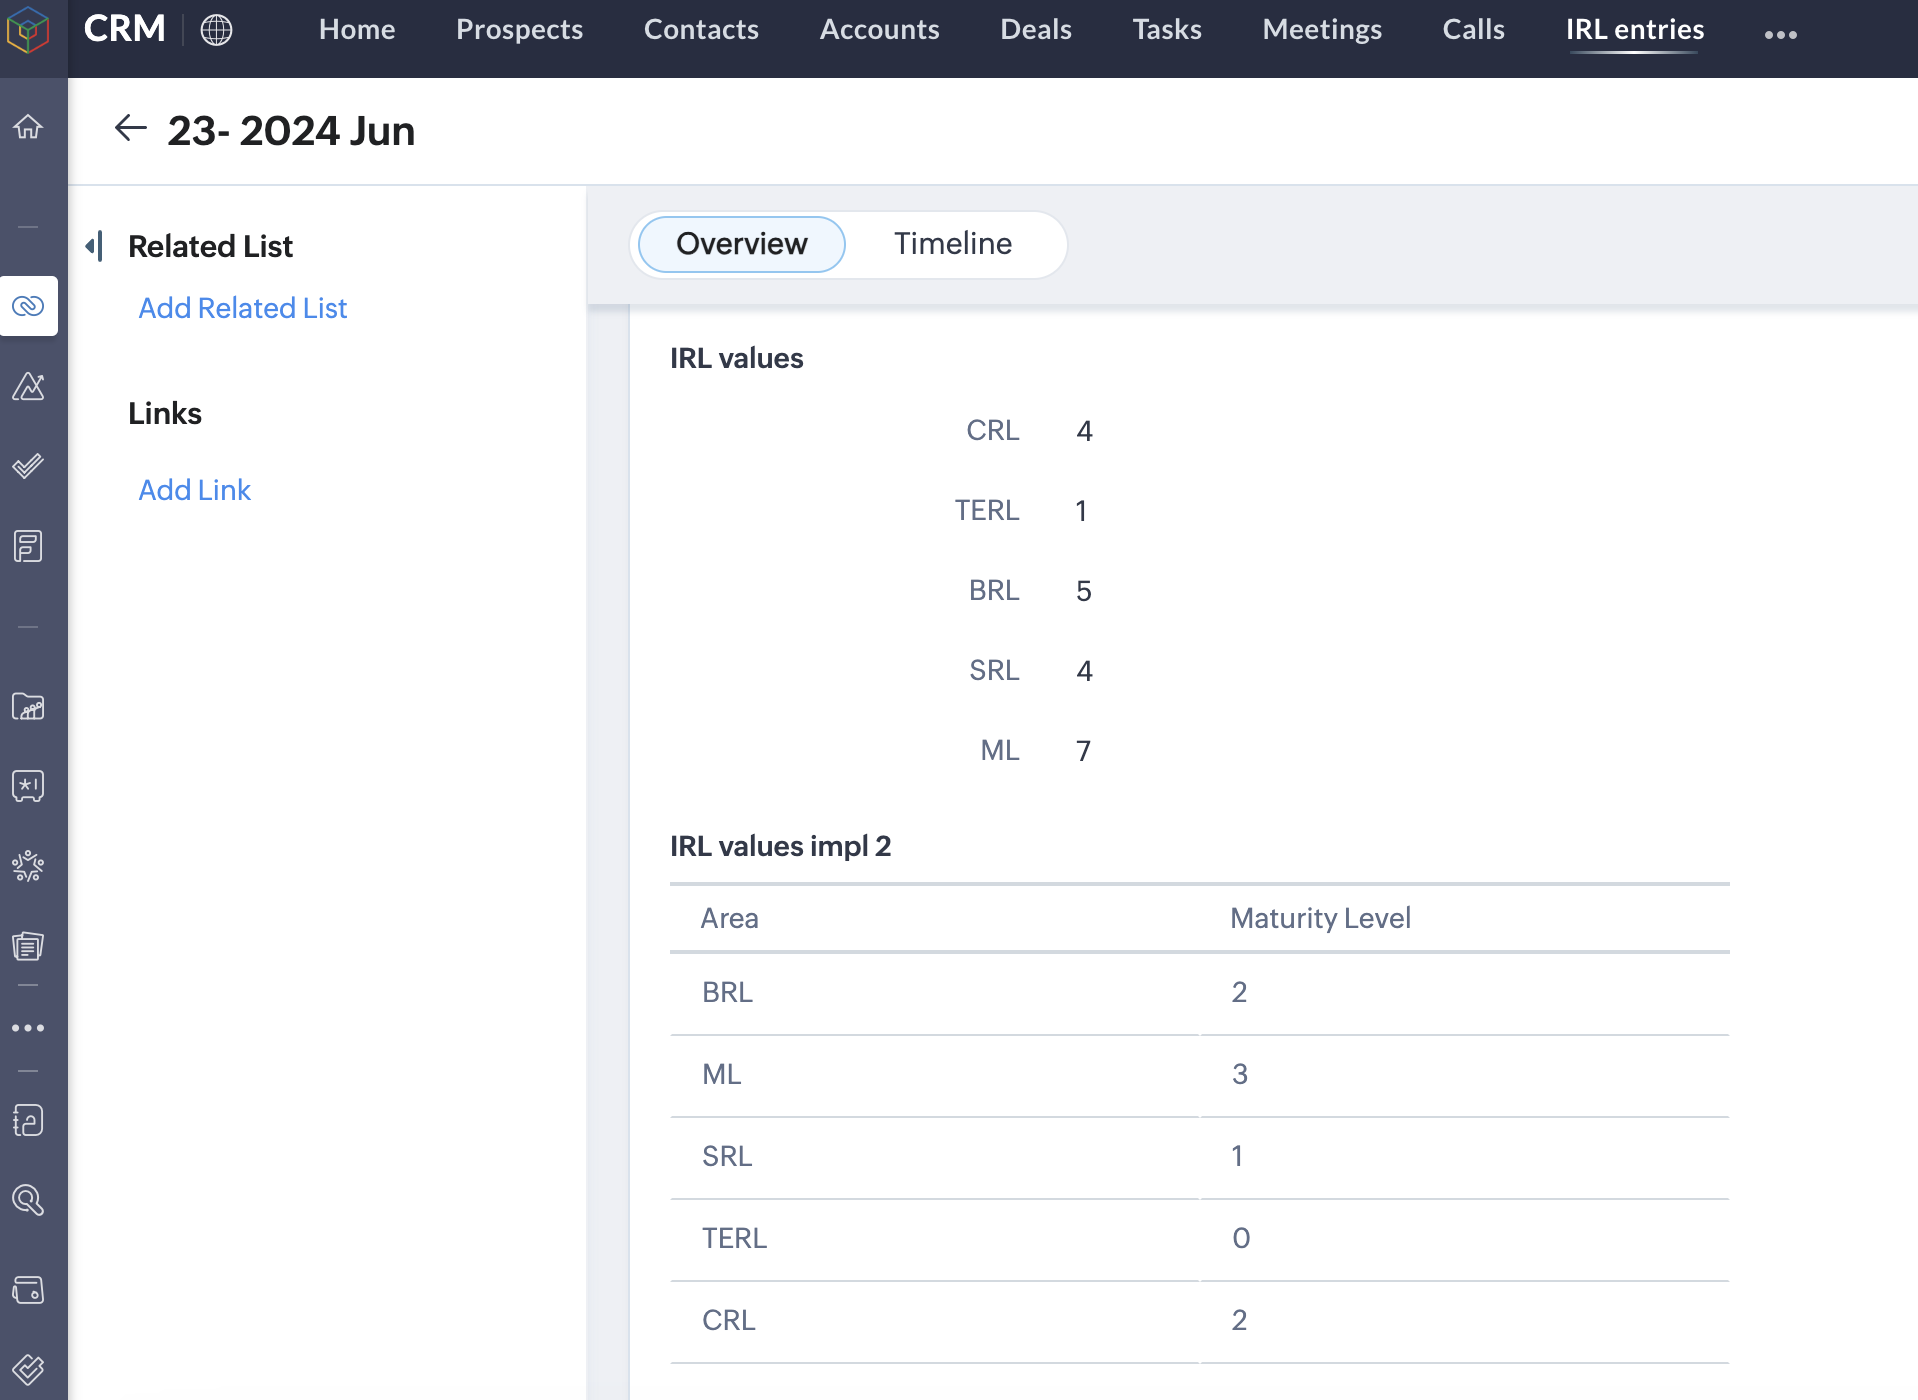Select the Overview tab
Screen dimensions: 1918x1400
tap(741, 244)
